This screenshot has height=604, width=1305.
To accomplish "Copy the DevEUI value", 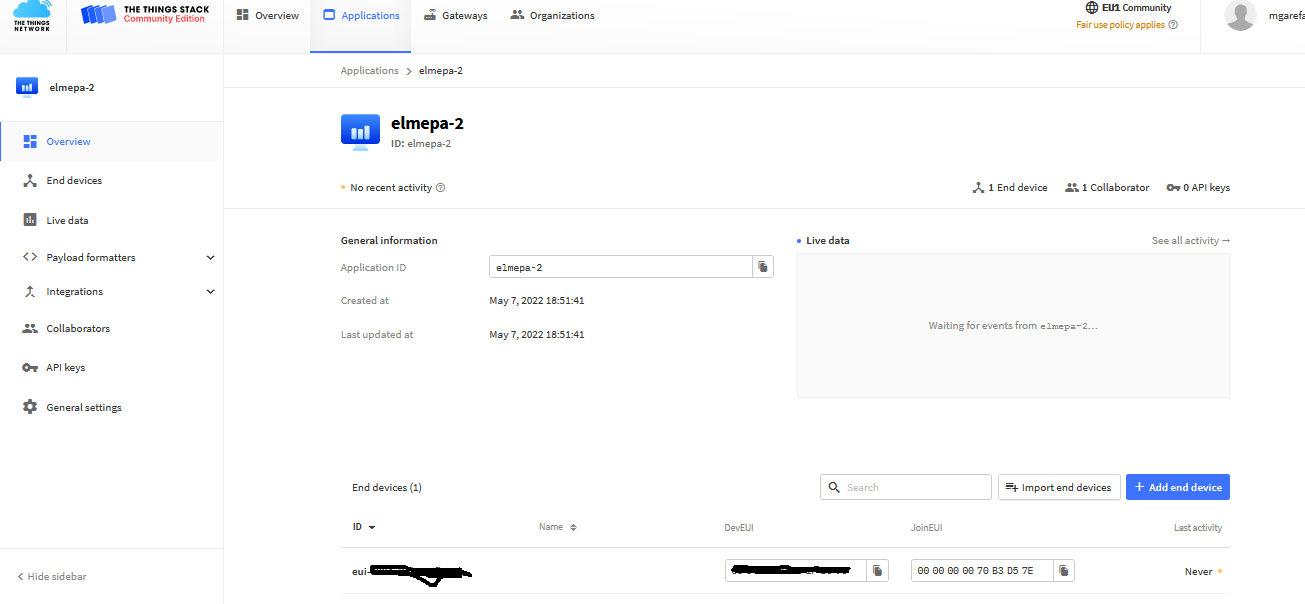I will tap(877, 571).
